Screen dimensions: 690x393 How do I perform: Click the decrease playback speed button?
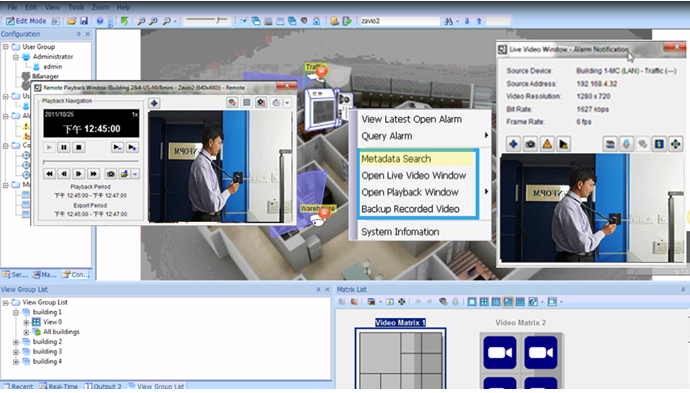[117, 147]
